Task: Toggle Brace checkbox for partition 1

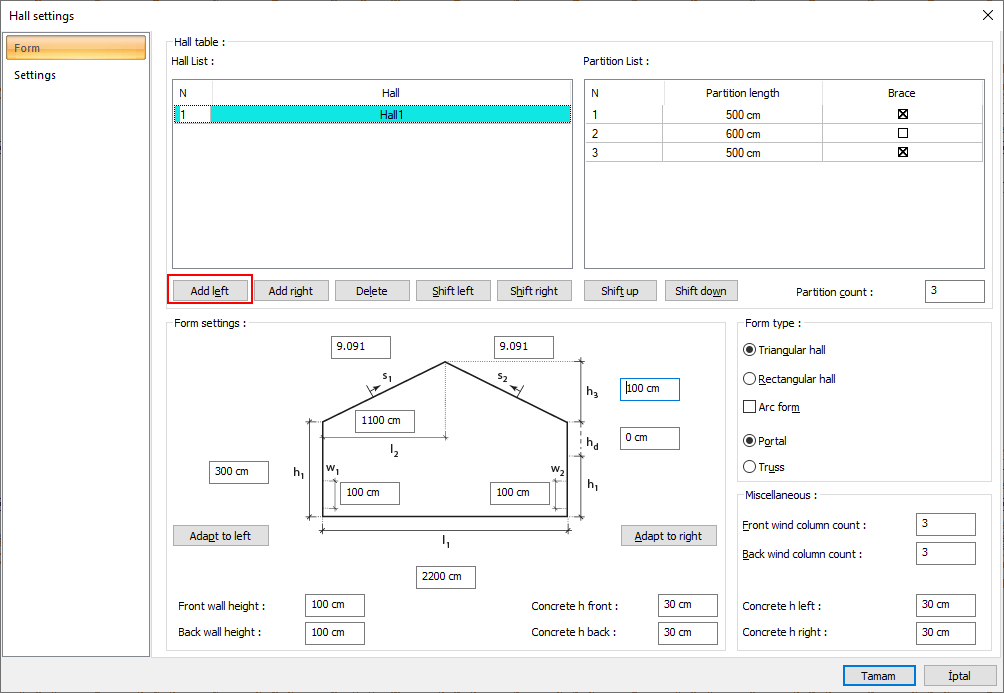Action: [x=902, y=114]
